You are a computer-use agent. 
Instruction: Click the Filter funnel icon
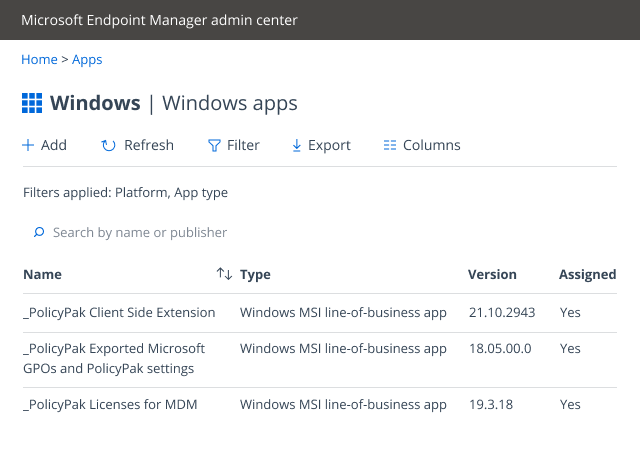213,146
